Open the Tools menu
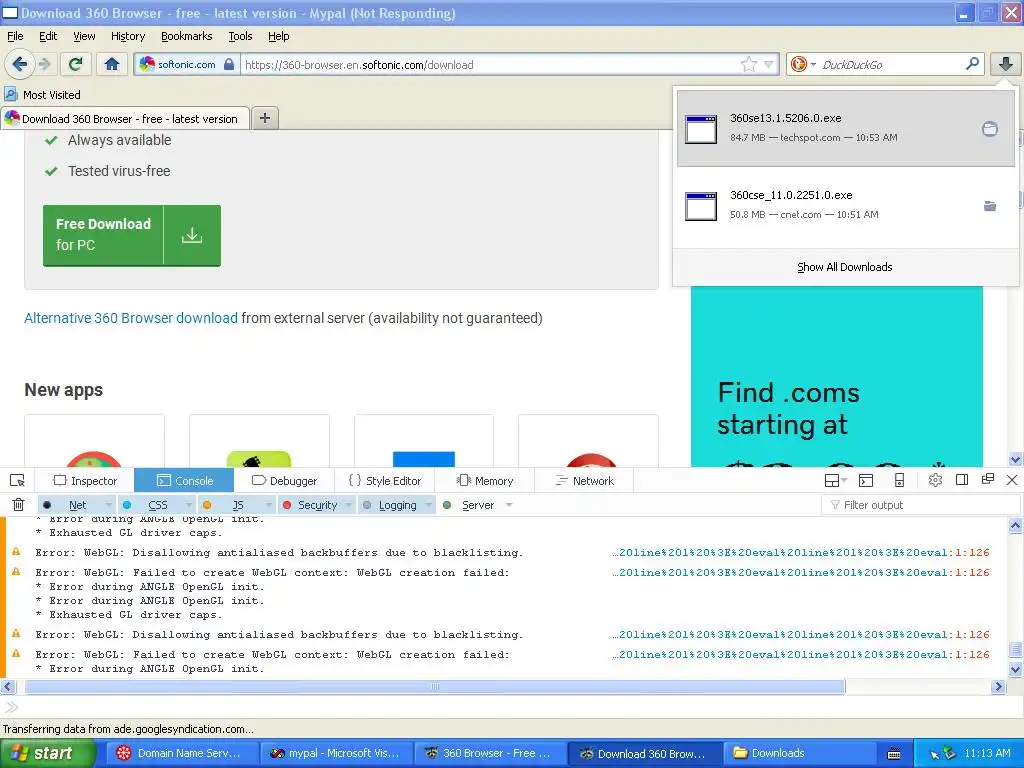 [240, 36]
